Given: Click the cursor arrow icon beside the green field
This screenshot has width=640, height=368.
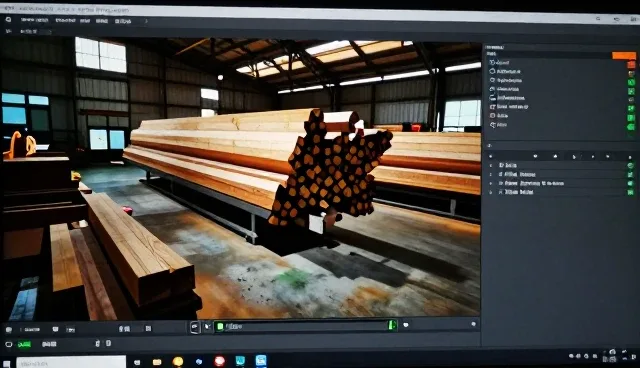Looking at the screenshot, I should (207, 326).
